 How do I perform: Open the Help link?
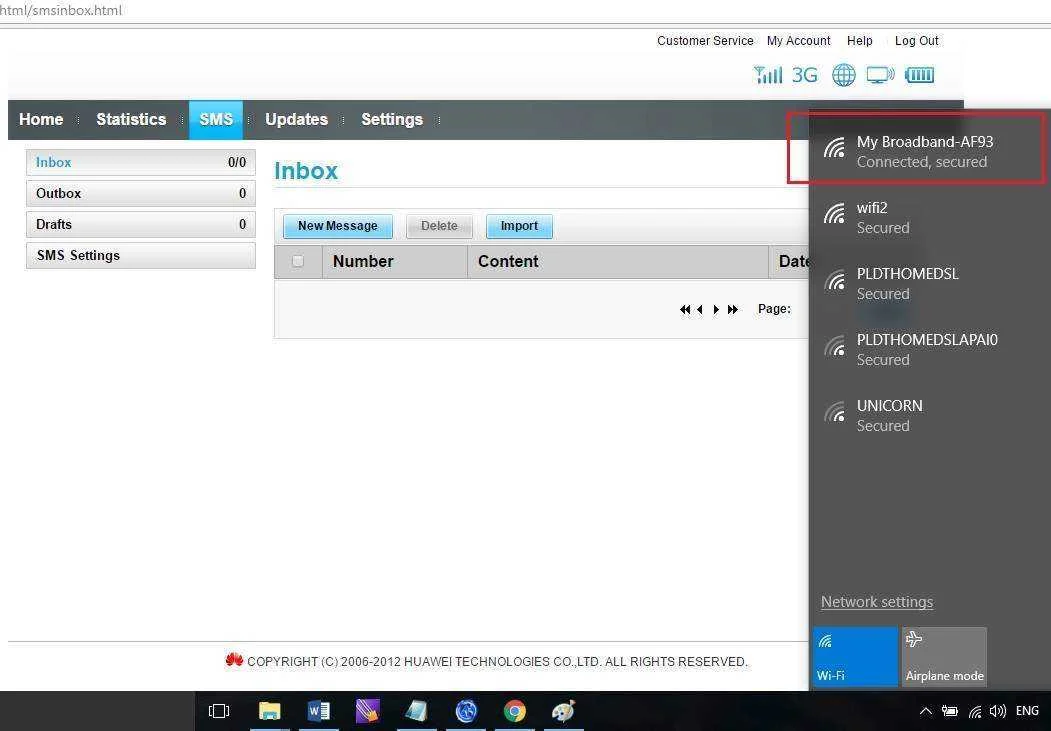coord(860,41)
